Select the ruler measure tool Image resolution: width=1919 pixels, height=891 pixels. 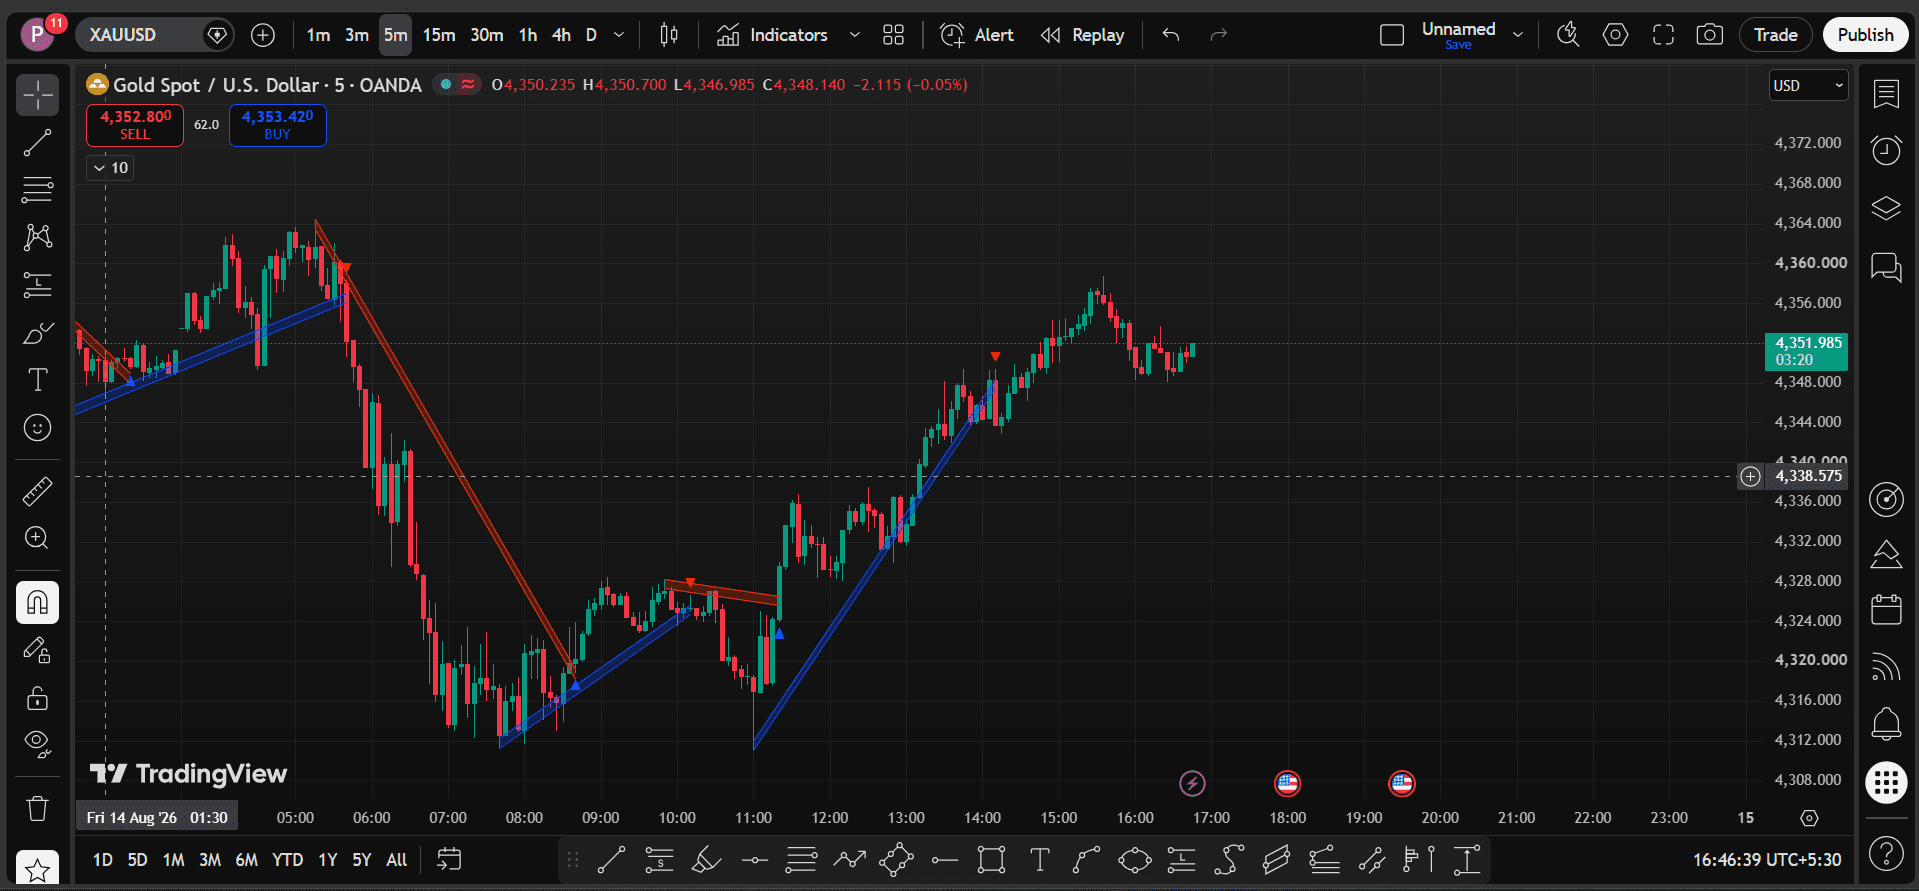click(38, 491)
